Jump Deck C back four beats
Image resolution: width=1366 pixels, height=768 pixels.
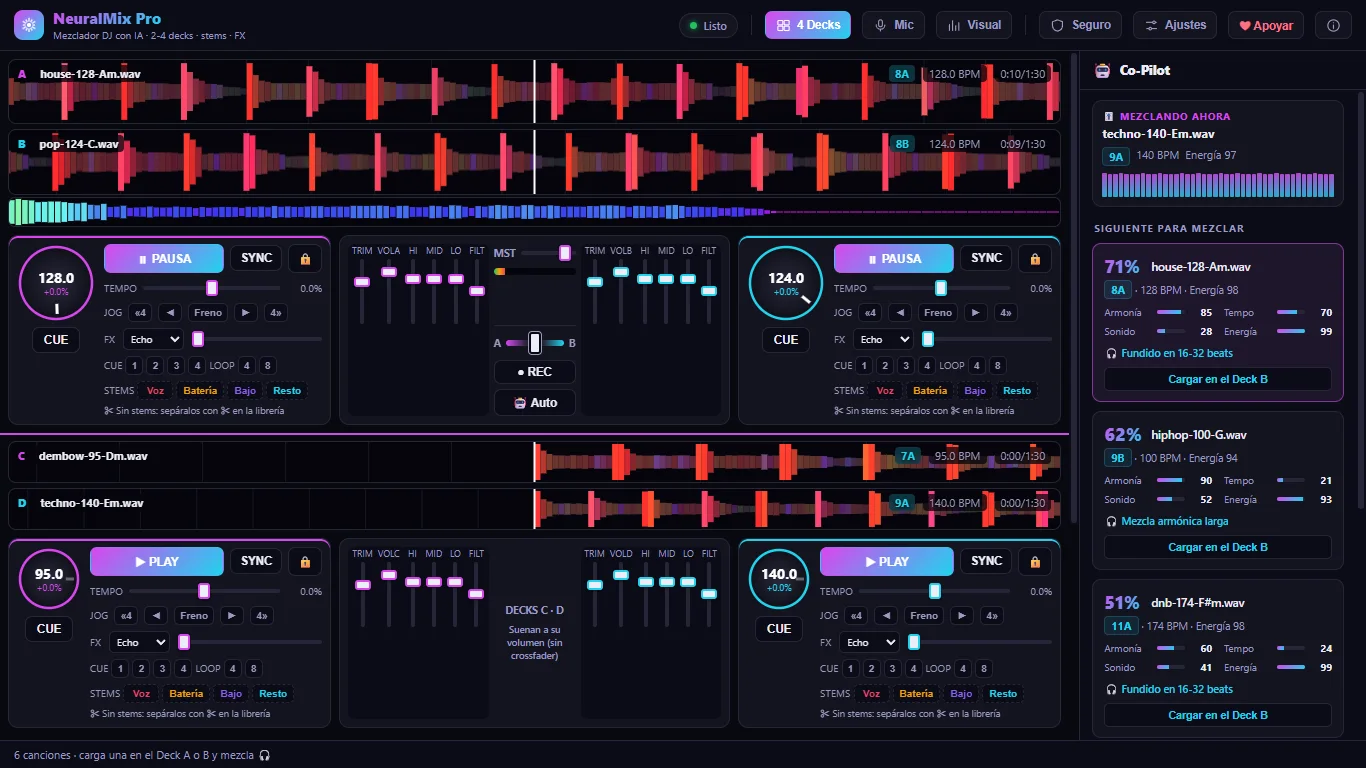pyautogui.click(x=126, y=616)
